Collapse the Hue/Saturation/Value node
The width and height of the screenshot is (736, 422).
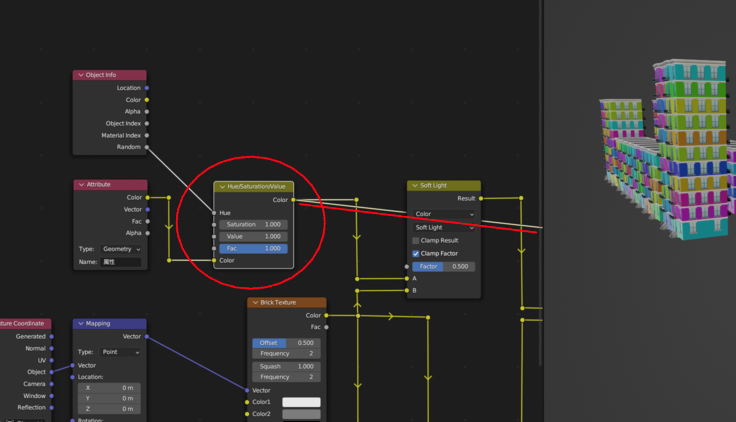(222, 187)
